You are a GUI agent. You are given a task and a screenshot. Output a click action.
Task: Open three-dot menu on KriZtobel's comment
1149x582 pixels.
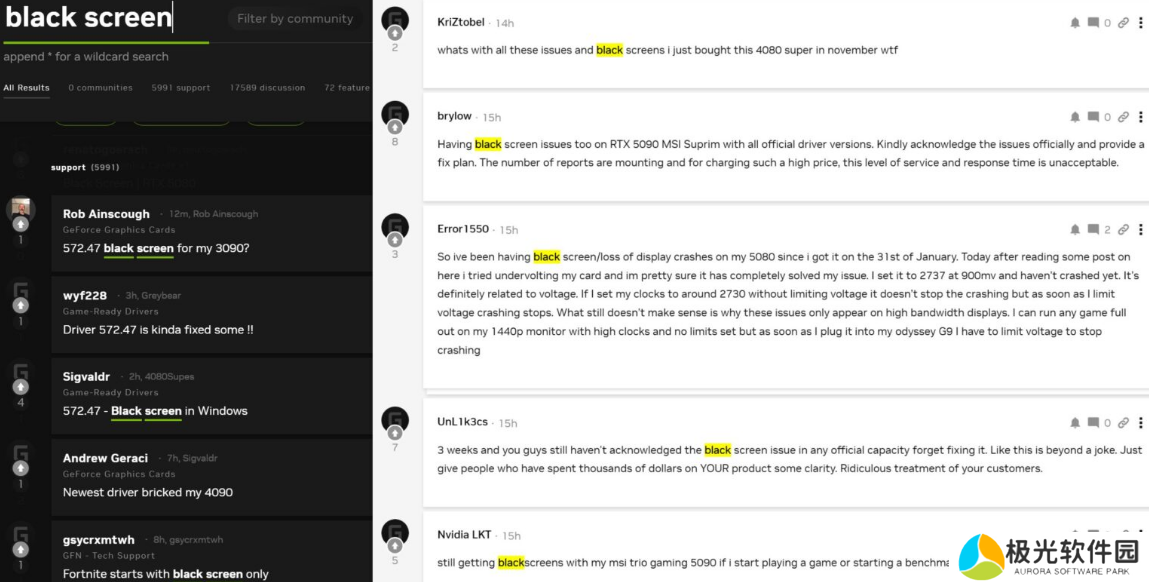tap(1141, 23)
